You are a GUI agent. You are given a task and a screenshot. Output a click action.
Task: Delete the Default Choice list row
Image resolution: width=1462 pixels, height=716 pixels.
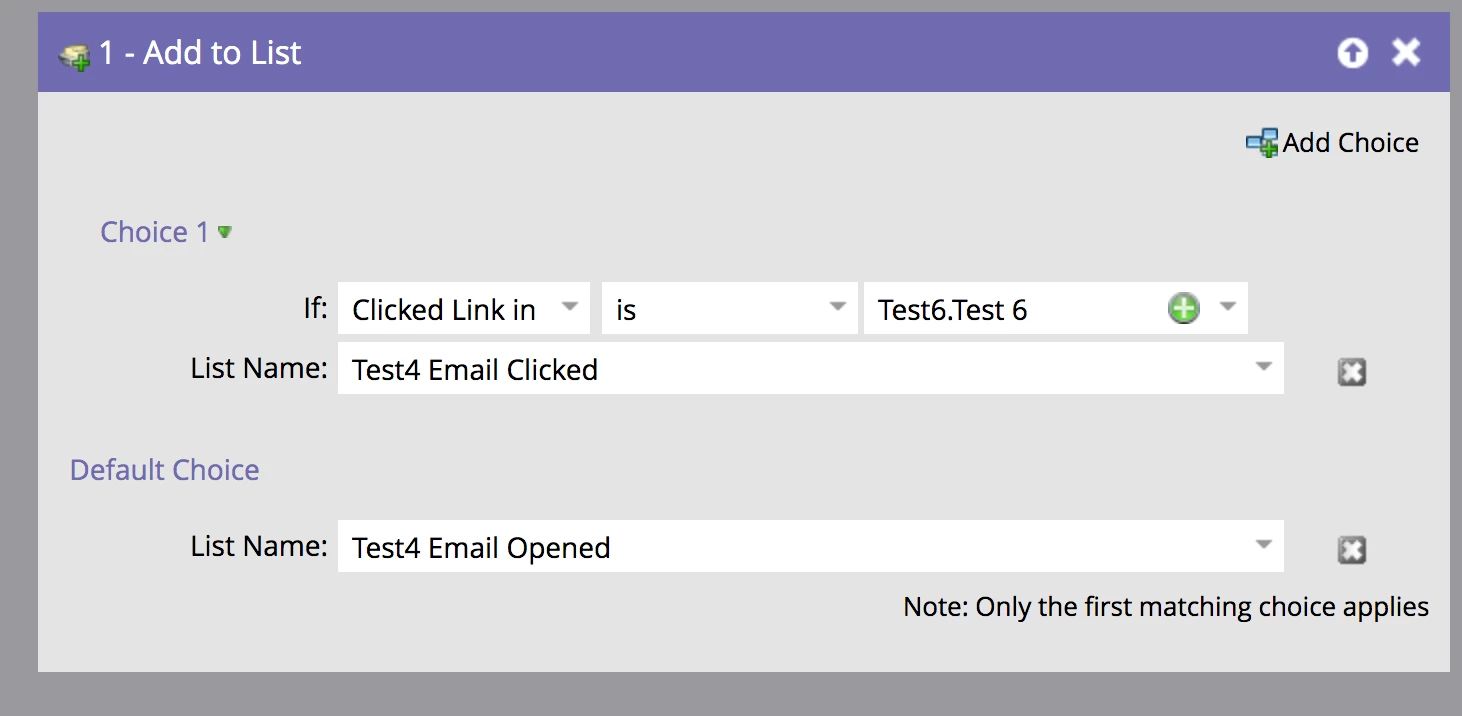coord(1351,549)
